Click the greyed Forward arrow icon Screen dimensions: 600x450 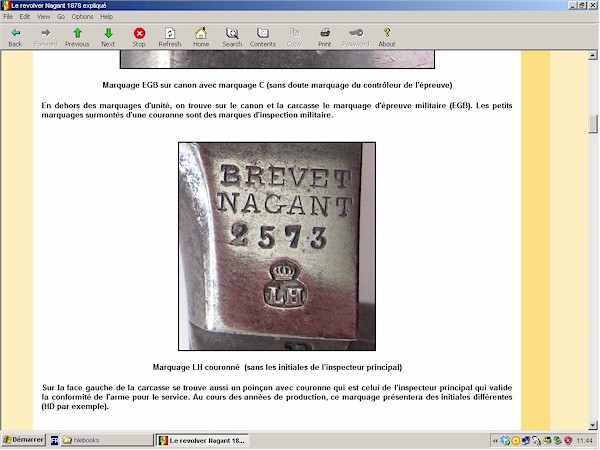coord(46,33)
